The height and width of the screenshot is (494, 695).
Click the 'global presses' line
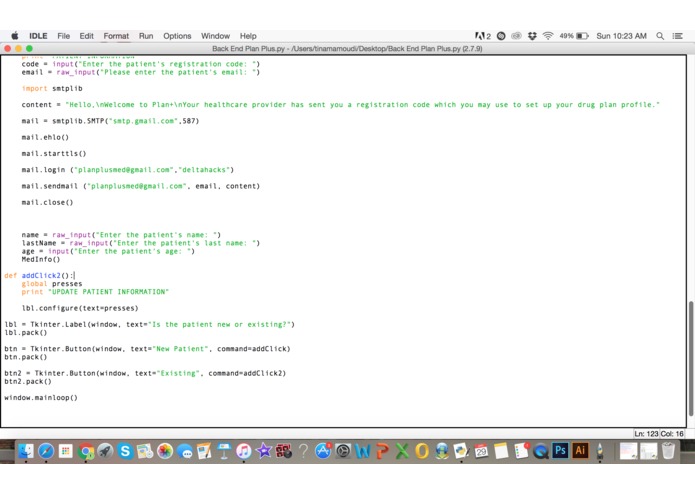pos(52,284)
